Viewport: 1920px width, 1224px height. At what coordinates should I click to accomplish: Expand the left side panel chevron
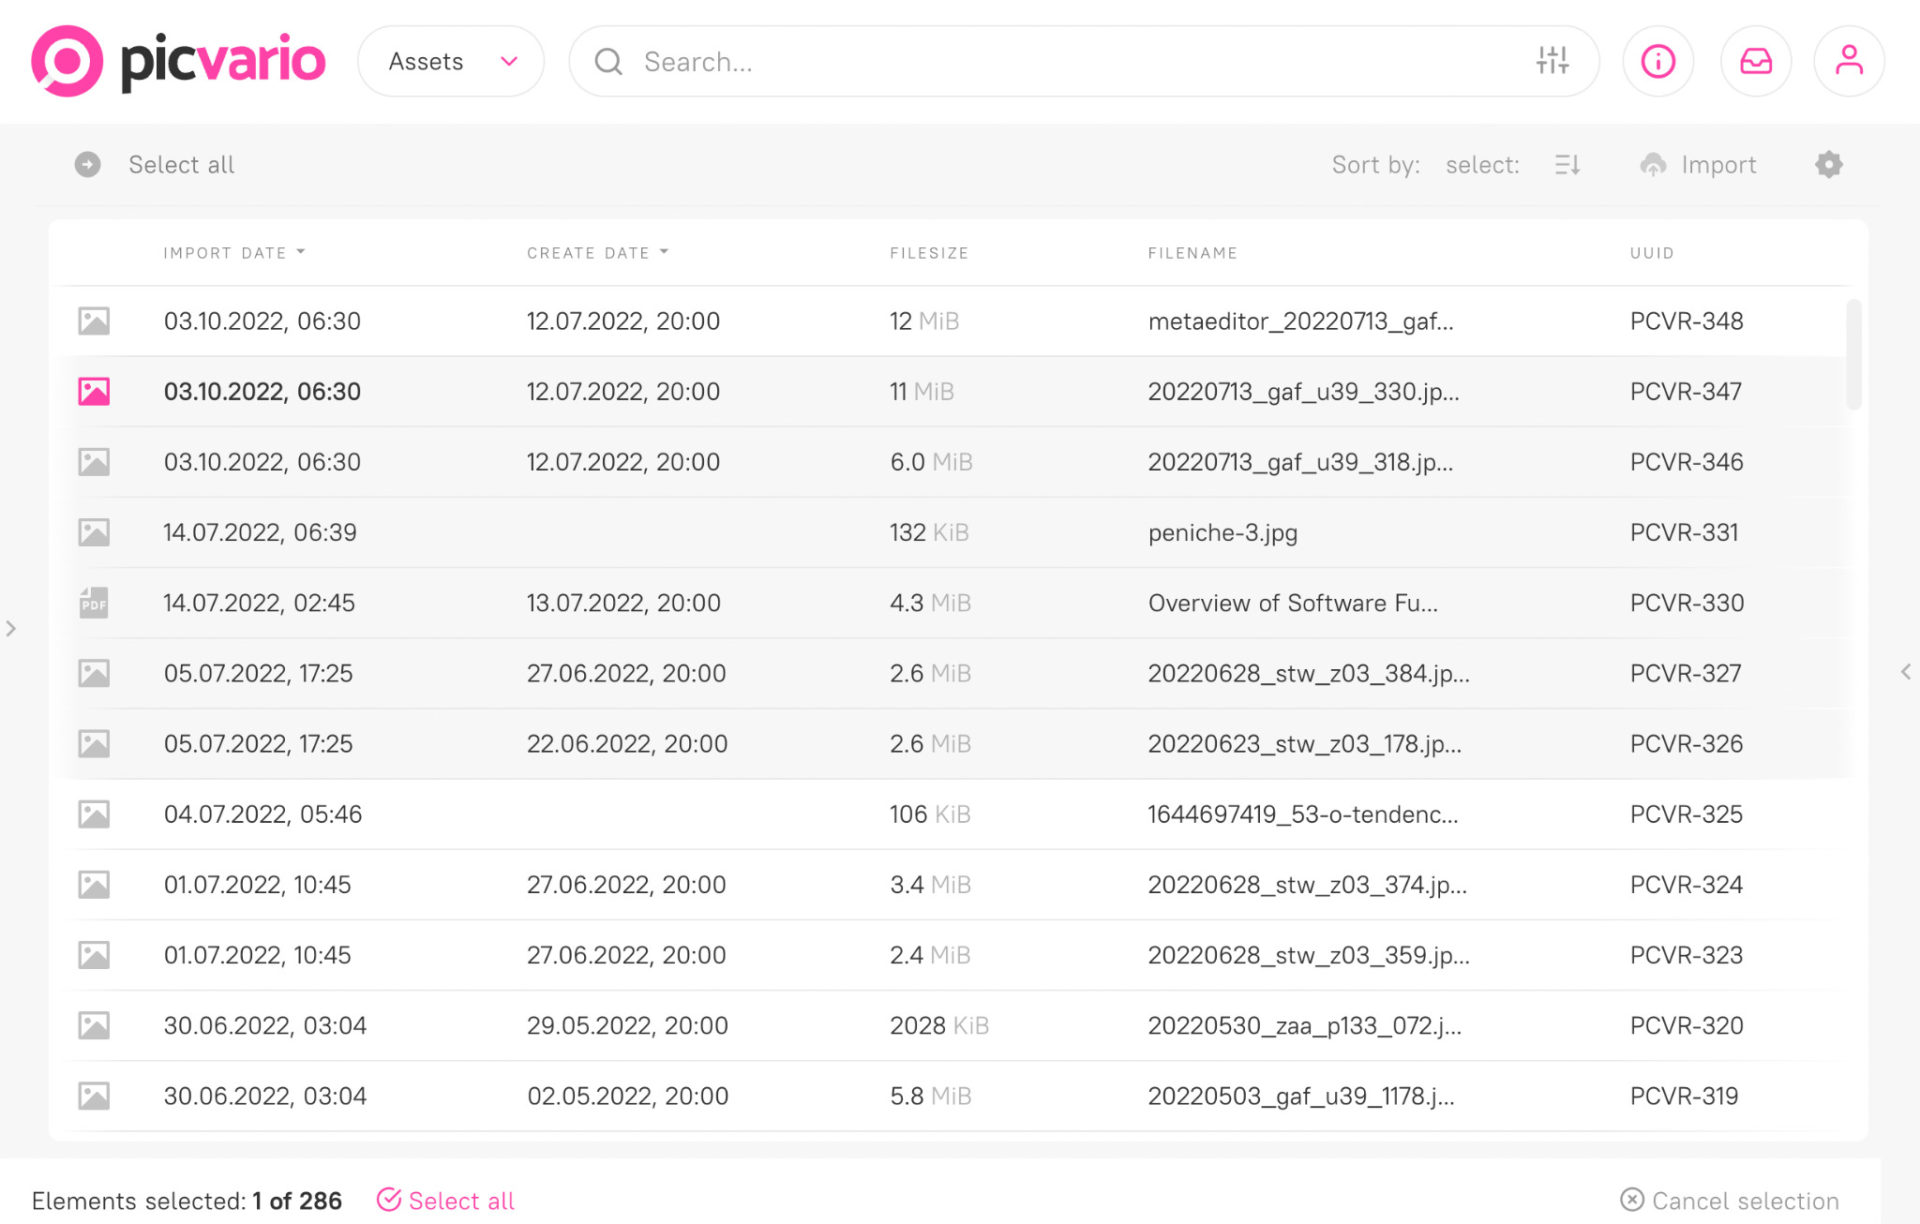(11, 629)
